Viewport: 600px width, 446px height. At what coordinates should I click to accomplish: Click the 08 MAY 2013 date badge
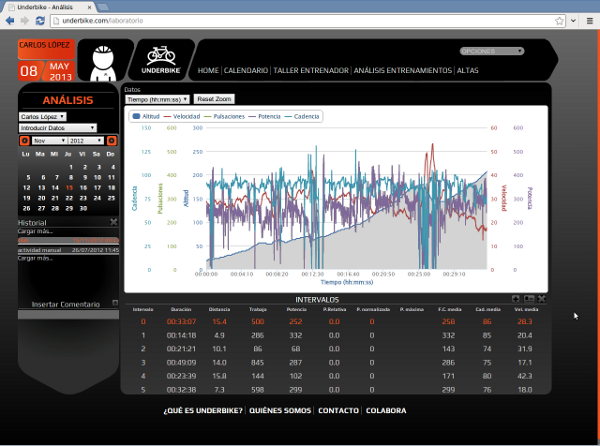pyautogui.click(x=46, y=71)
